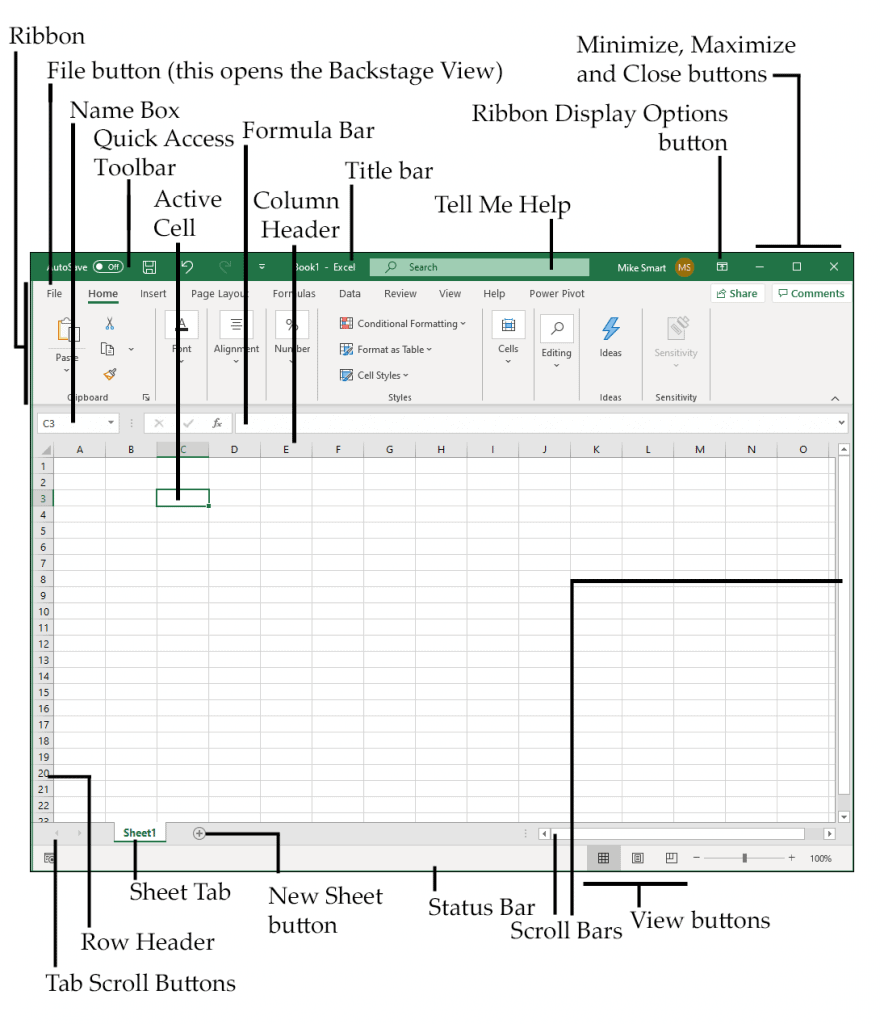
Task: Click the Save icon on Quick Access Toolbar
Action: pos(150,266)
